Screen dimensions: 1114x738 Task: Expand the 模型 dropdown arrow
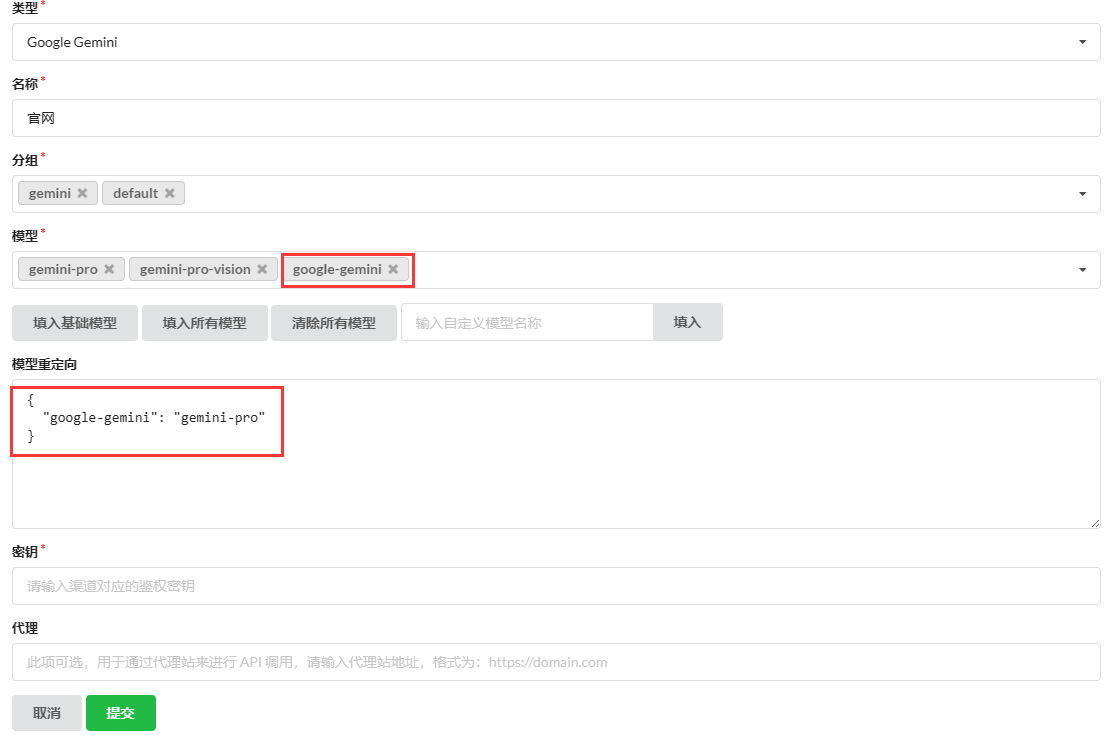click(x=1083, y=270)
